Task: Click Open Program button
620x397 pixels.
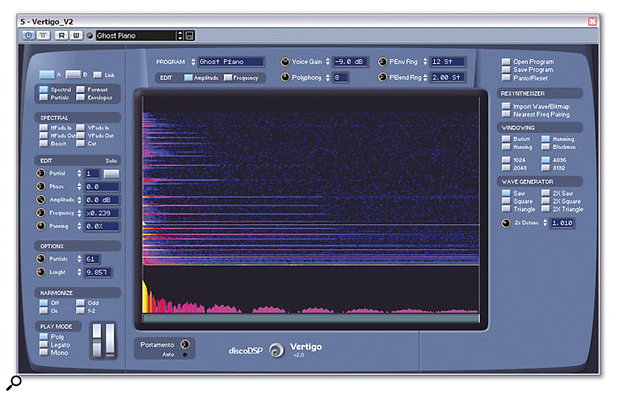Action: coord(506,62)
